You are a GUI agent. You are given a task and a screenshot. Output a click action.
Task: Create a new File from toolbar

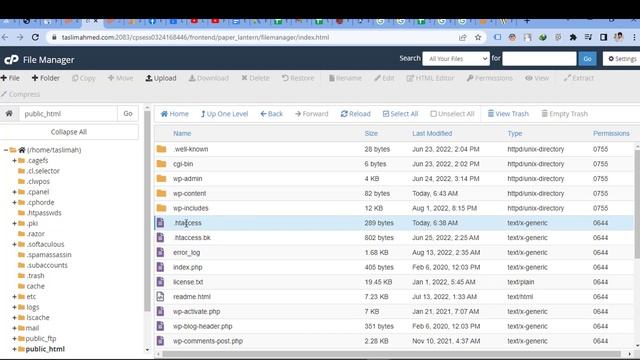(10, 78)
